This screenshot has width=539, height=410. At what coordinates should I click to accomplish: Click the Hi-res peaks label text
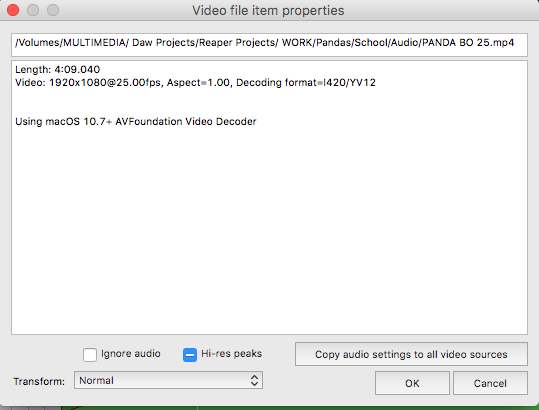231,354
